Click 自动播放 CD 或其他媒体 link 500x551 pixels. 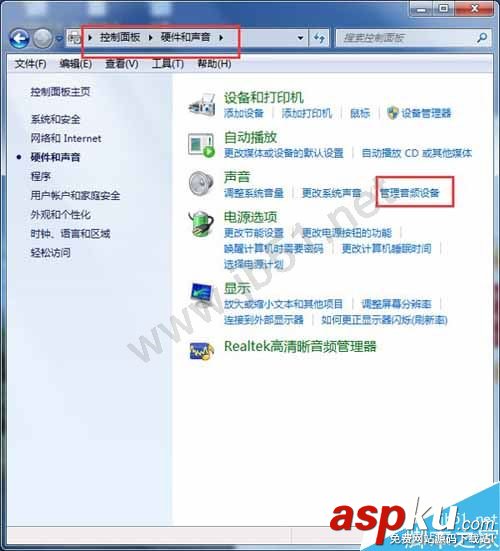417,153
